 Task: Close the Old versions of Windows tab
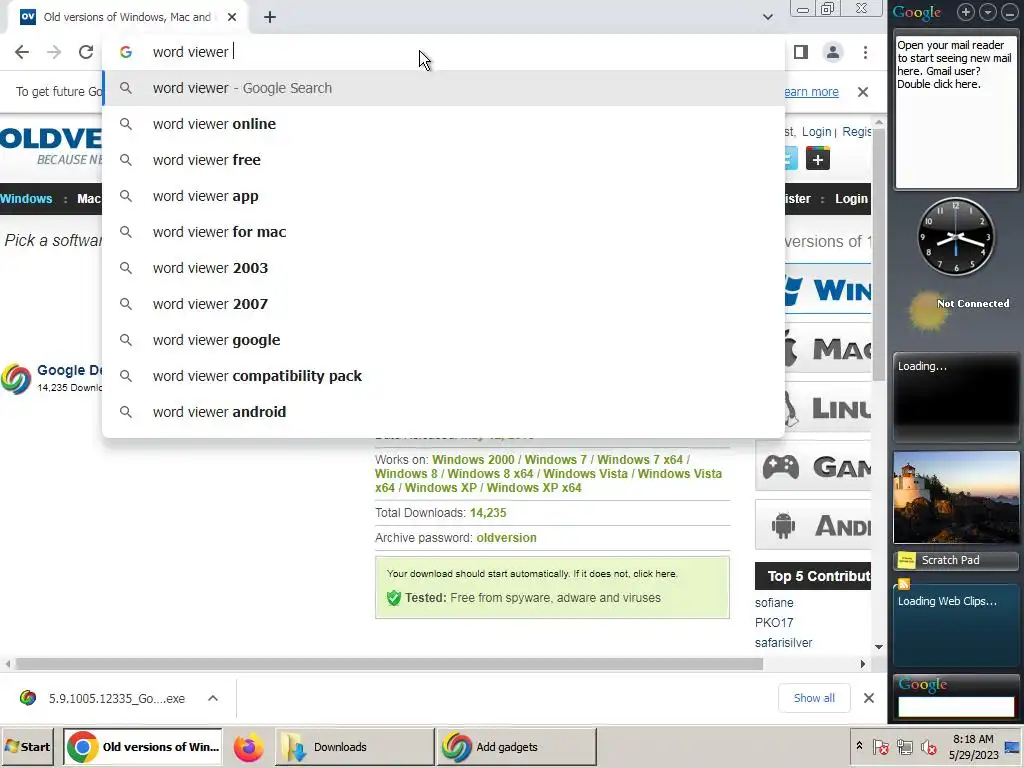tap(232, 17)
